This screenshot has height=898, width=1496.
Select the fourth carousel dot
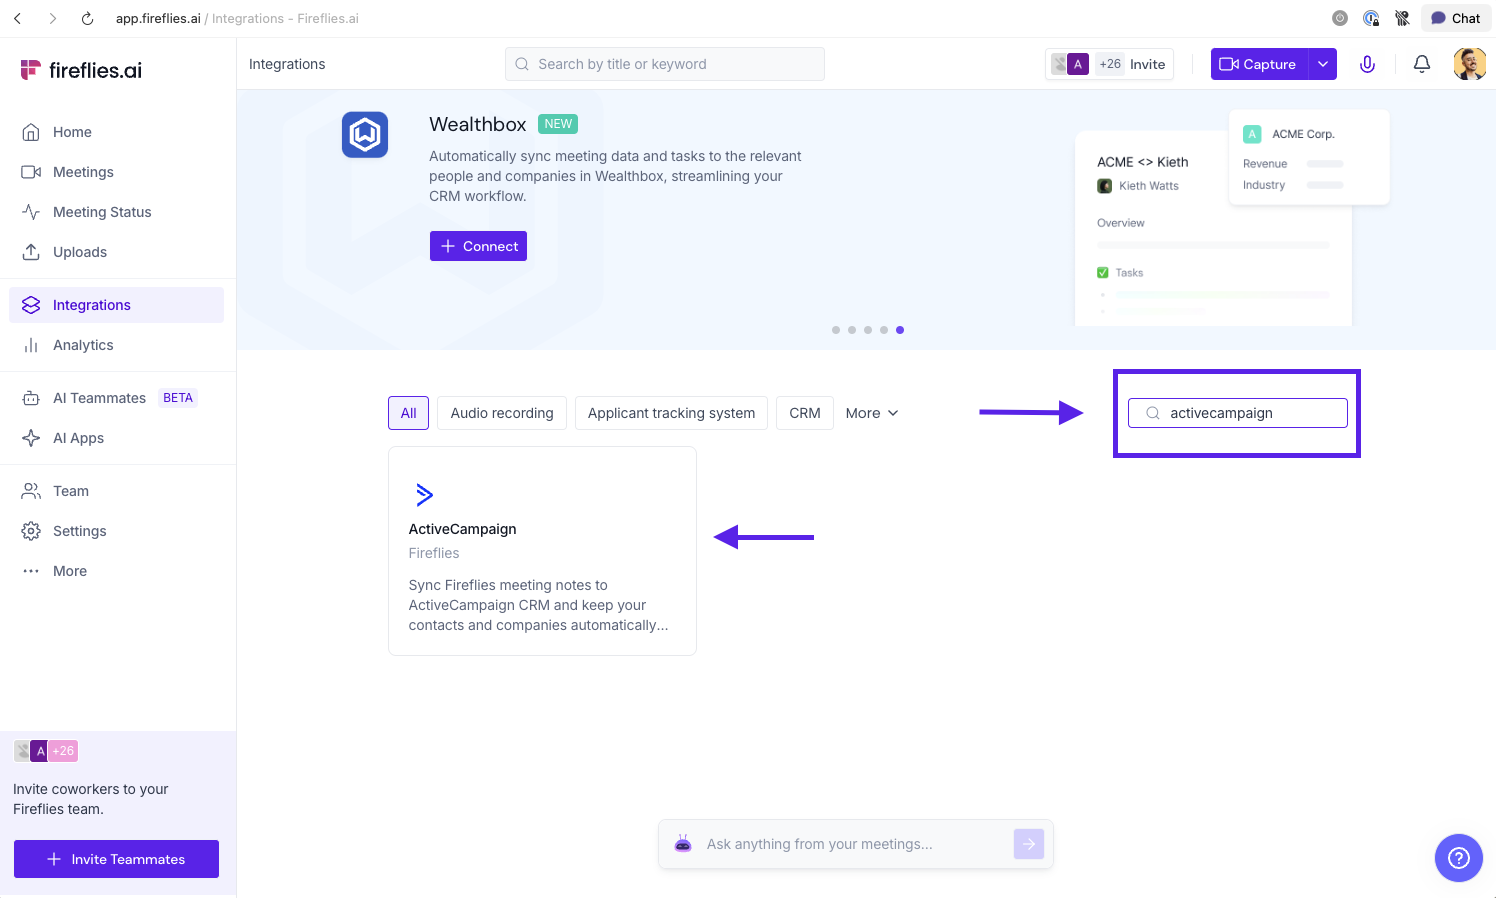click(x=884, y=330)
